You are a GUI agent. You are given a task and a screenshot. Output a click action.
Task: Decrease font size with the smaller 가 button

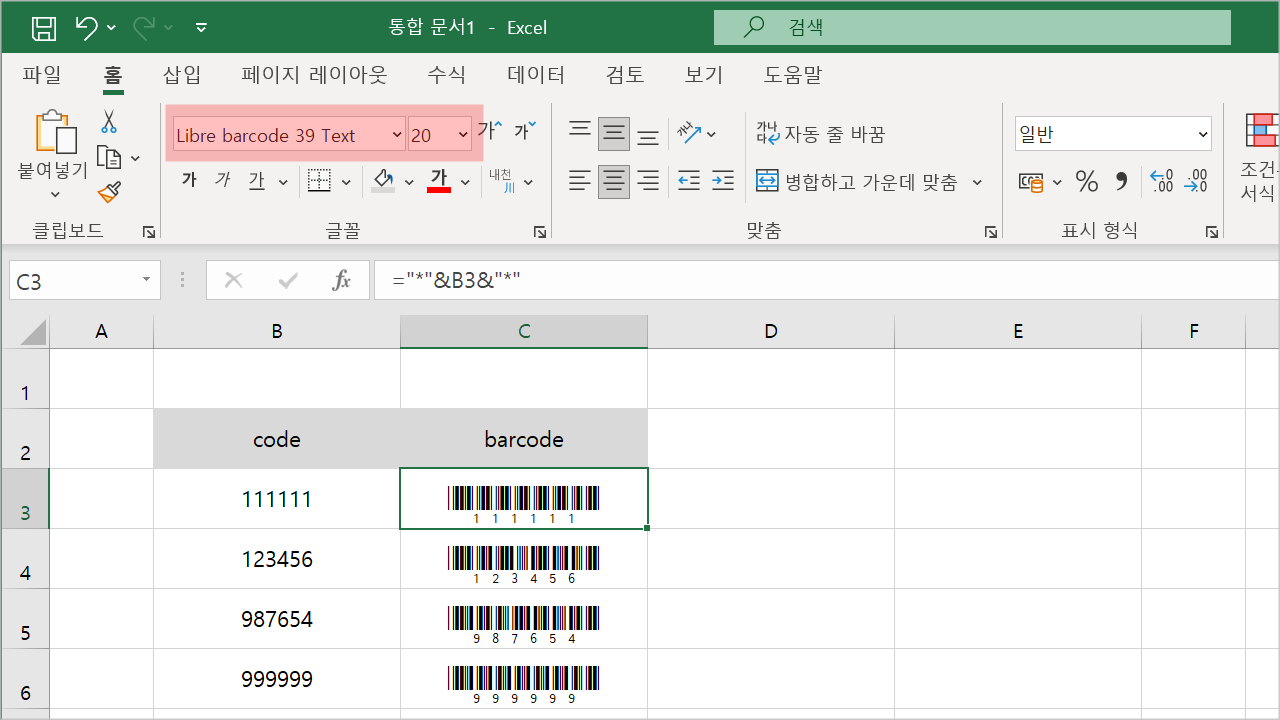pos(525,130)
